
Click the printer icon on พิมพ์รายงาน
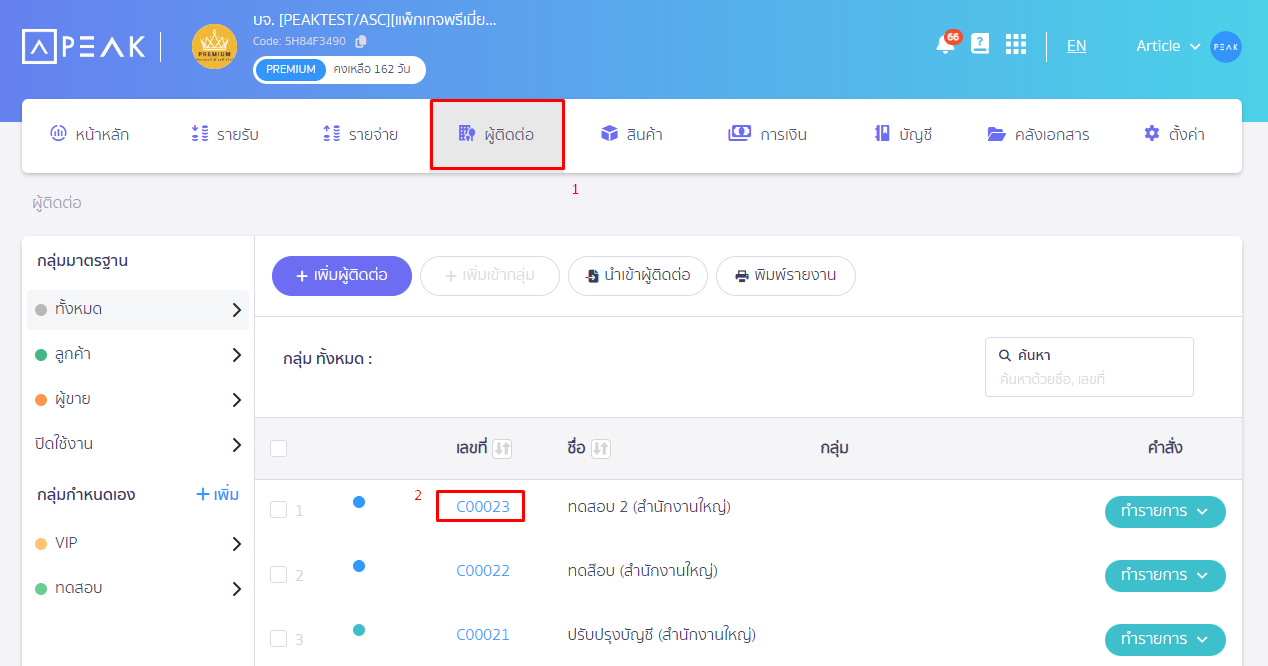click(741, 276)
